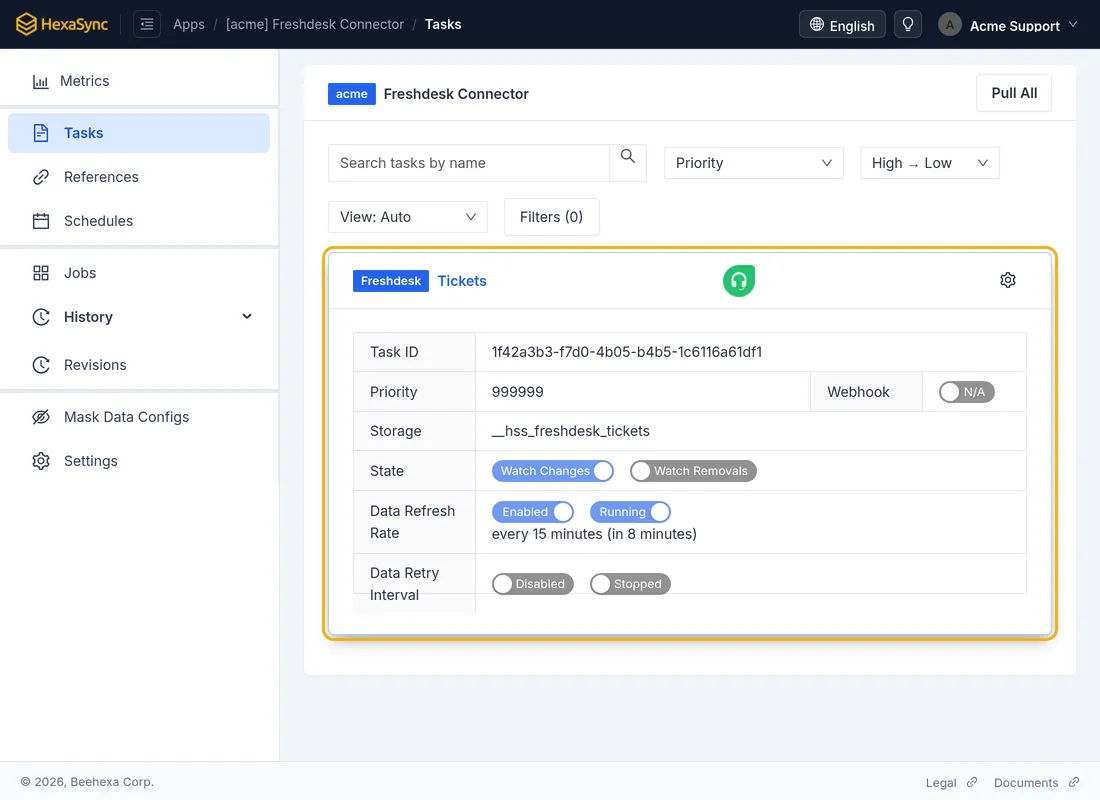Open task settings gear on Tickets card
This screenshot has width=1100, height=800.
(1008, 280)
